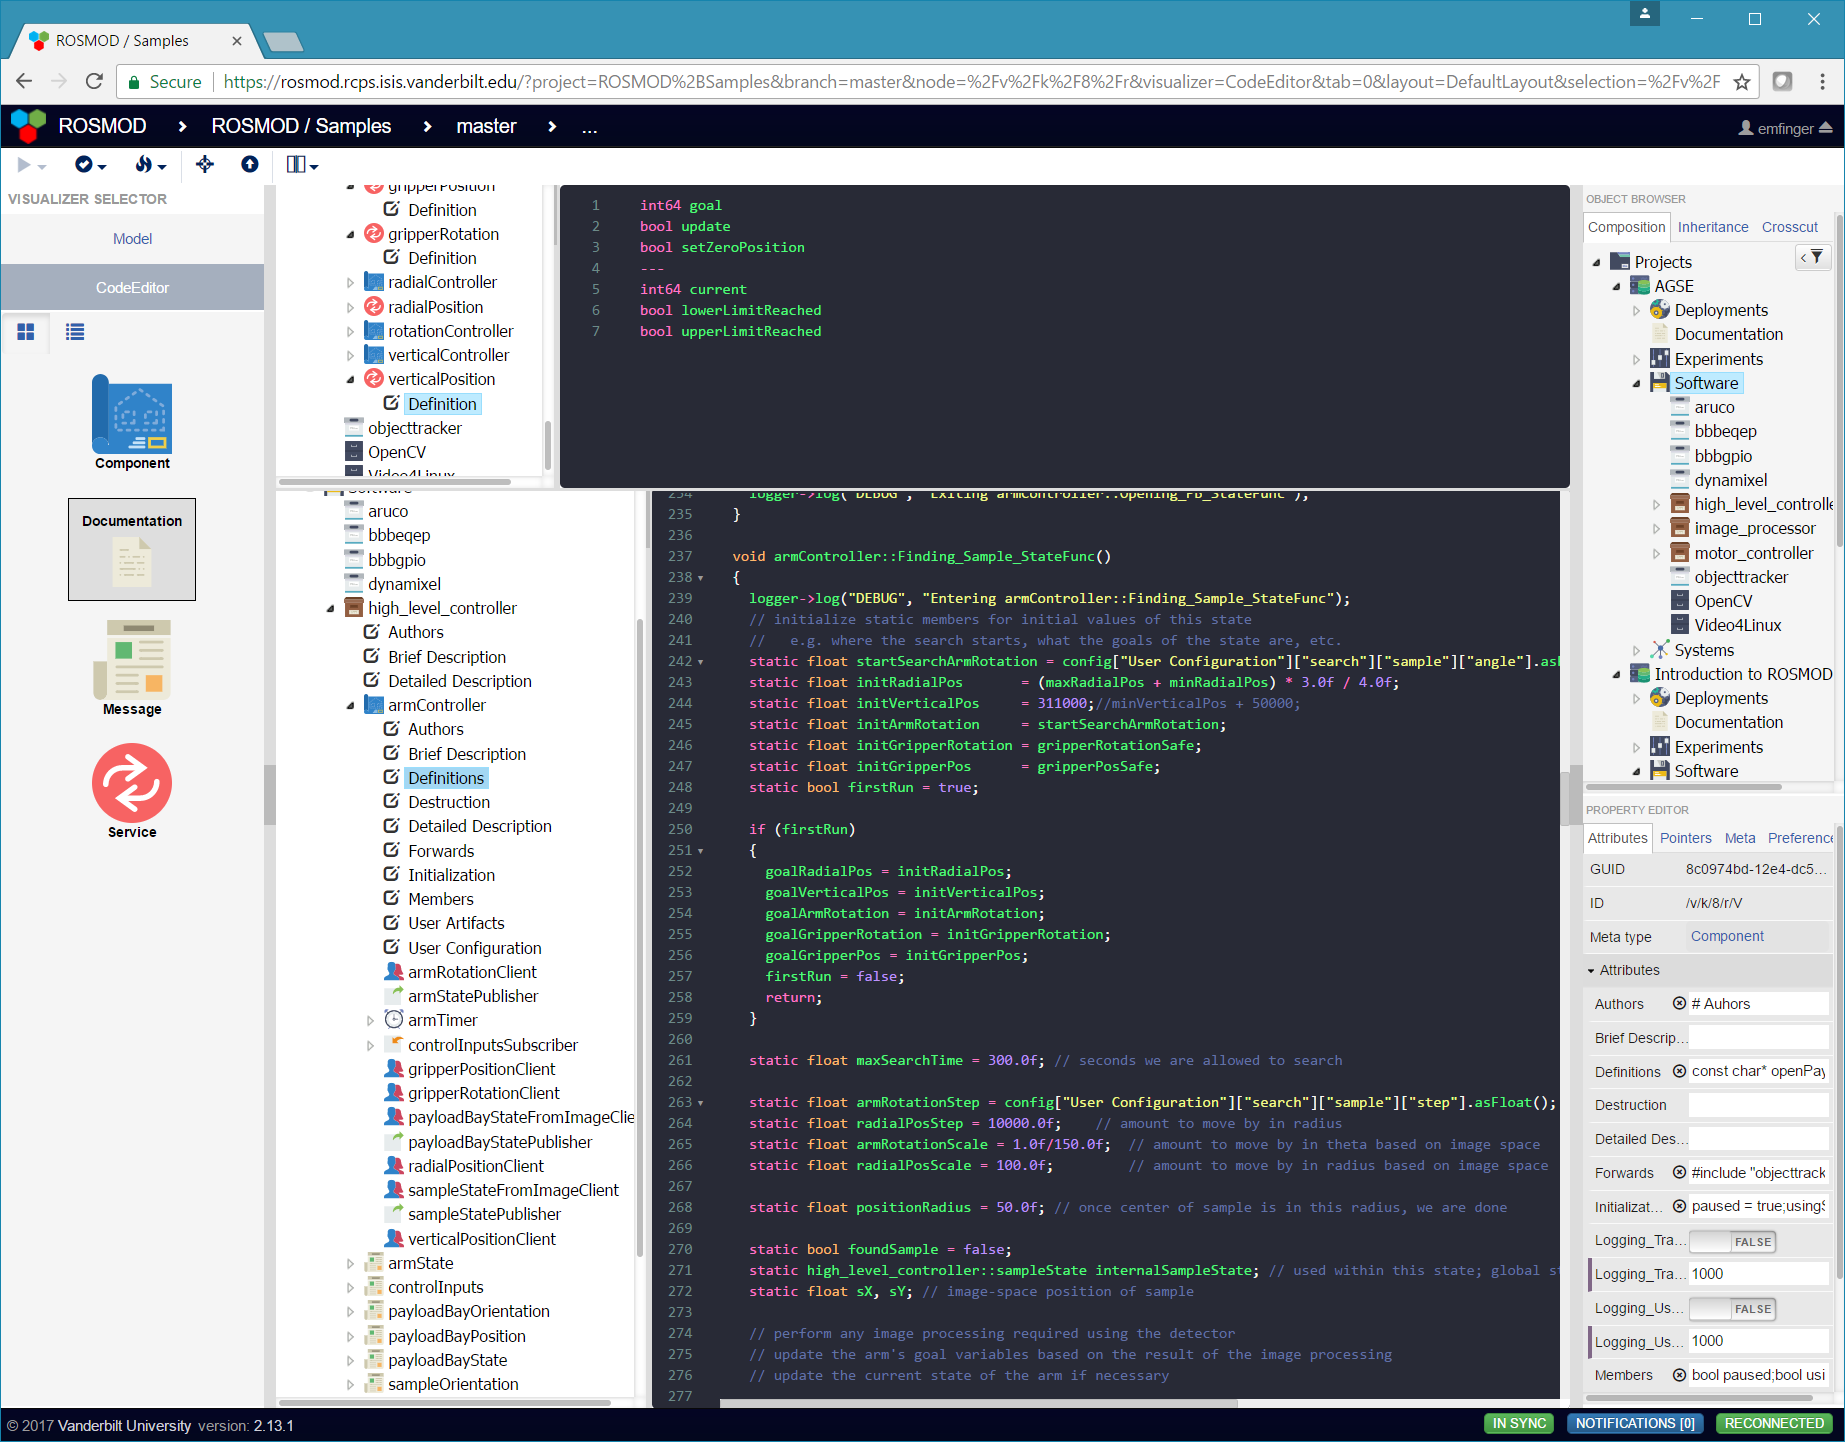
Task: Open the Inheritance tab in Object Browser
Action: point(1712,227)
